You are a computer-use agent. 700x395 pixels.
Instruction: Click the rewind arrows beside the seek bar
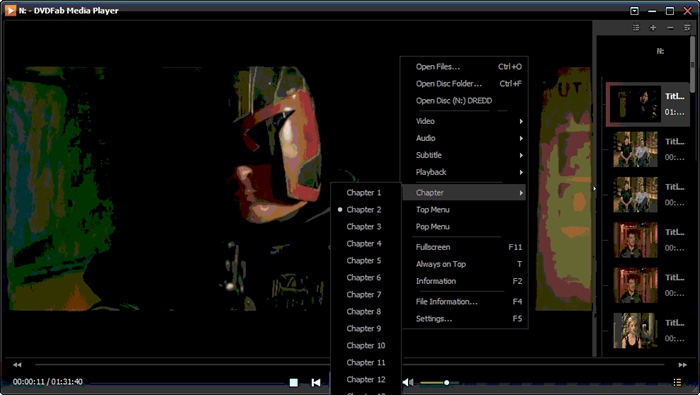(17, 365)
